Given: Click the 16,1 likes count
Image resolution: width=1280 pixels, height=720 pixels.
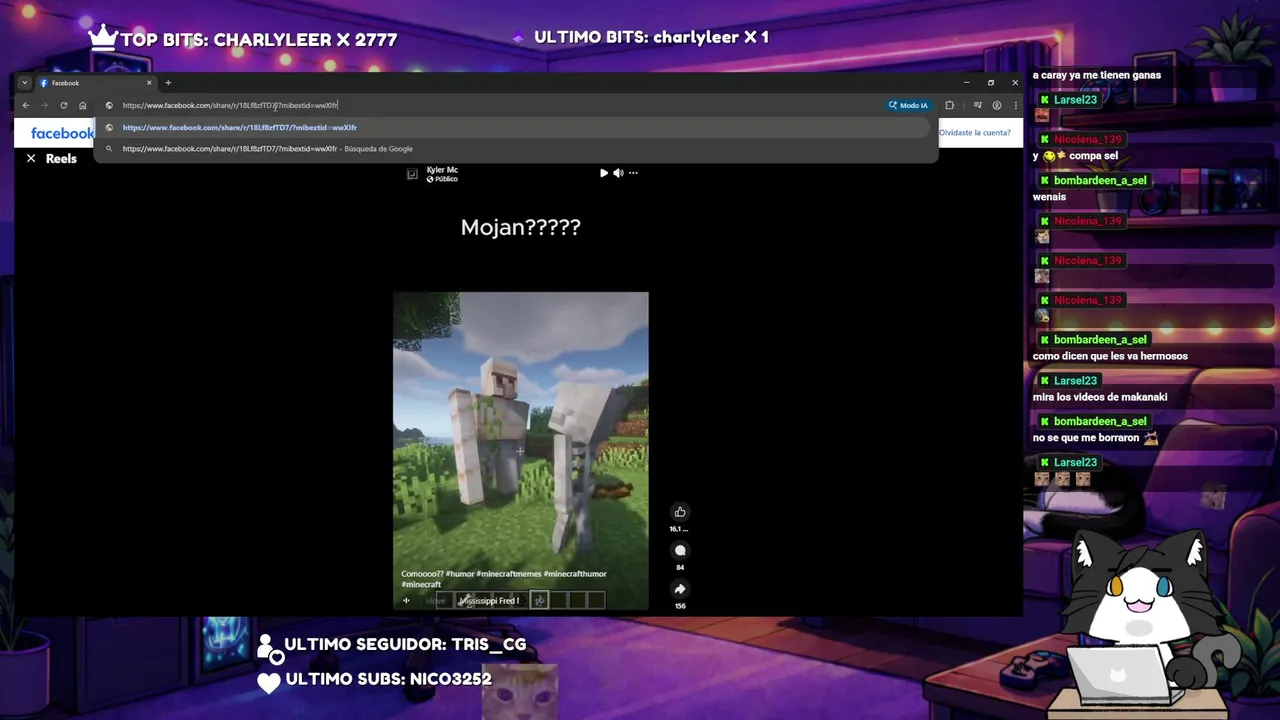Looking at the screenshot, I should 679,529.
